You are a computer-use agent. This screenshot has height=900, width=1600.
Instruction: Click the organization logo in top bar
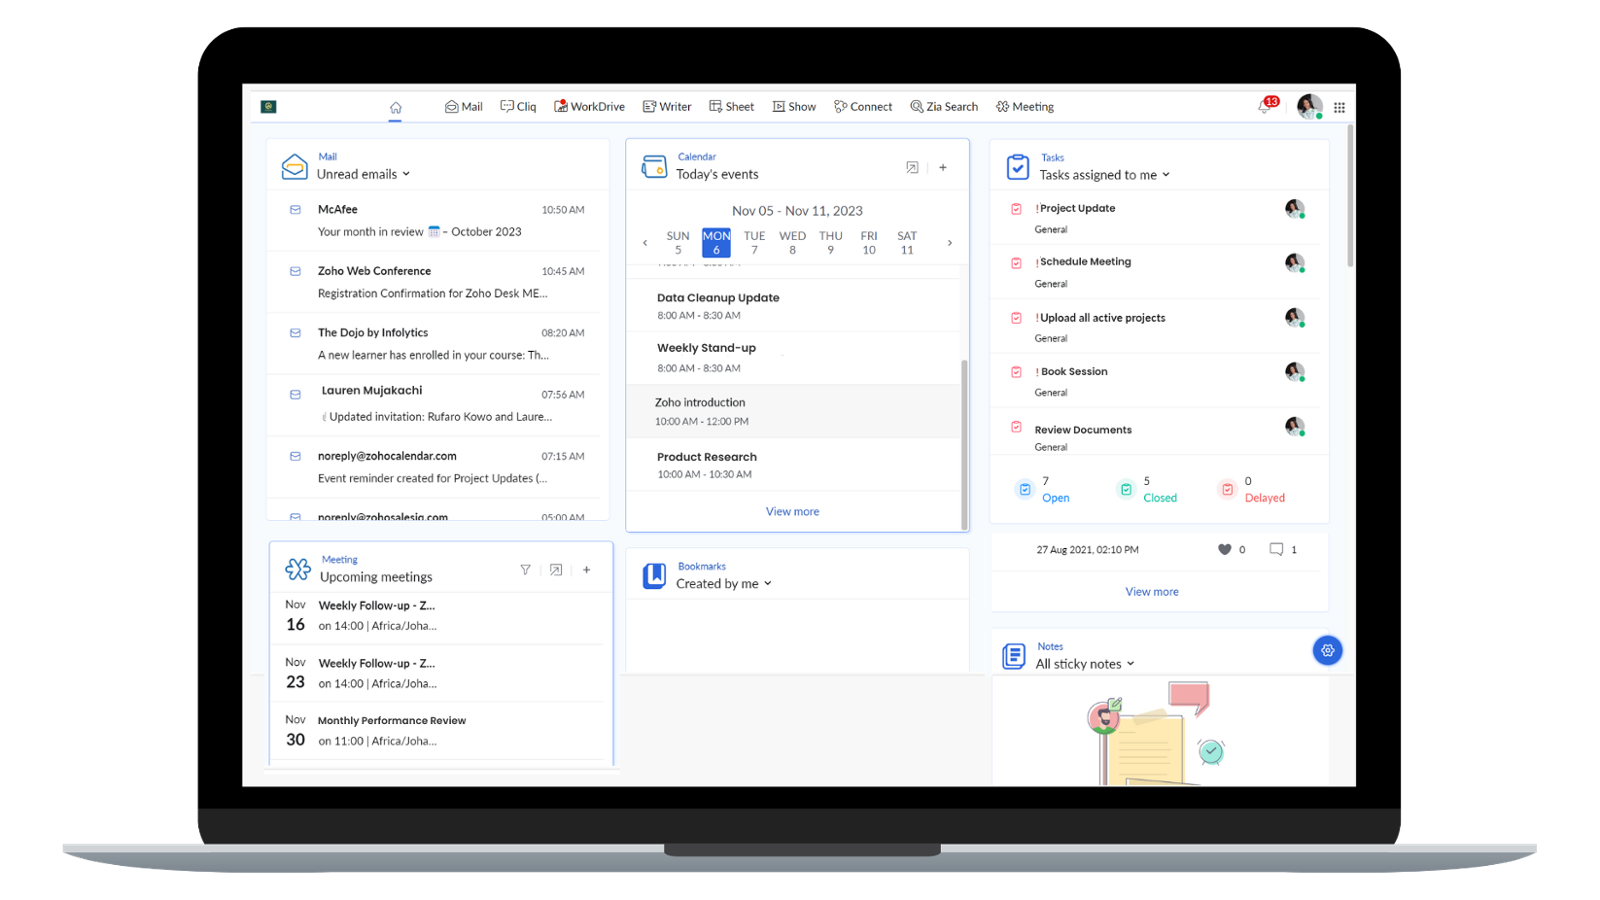tap(269, 107)
